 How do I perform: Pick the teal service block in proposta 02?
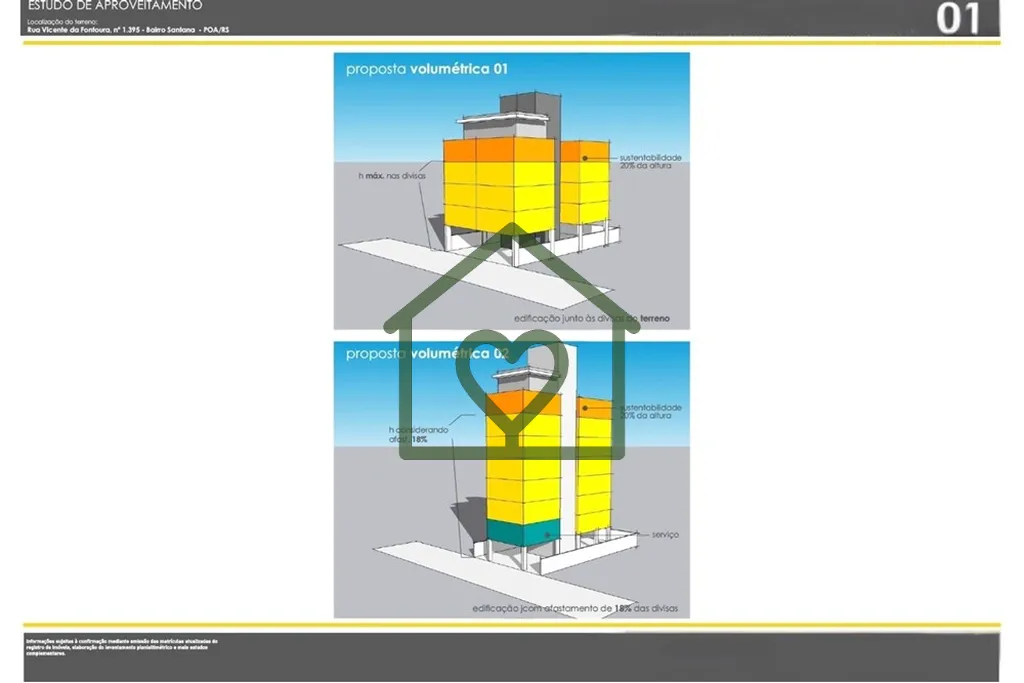[523, 532]
